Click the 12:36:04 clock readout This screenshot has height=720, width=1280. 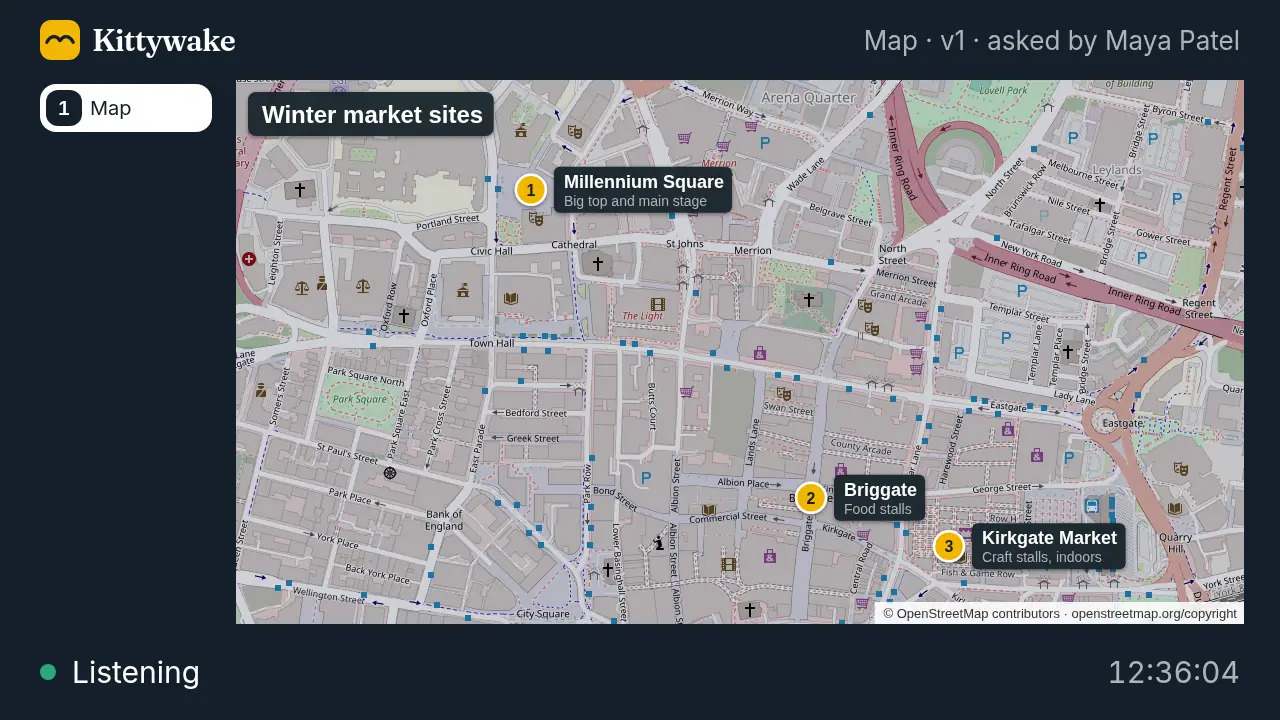(x=1174, y=672)
